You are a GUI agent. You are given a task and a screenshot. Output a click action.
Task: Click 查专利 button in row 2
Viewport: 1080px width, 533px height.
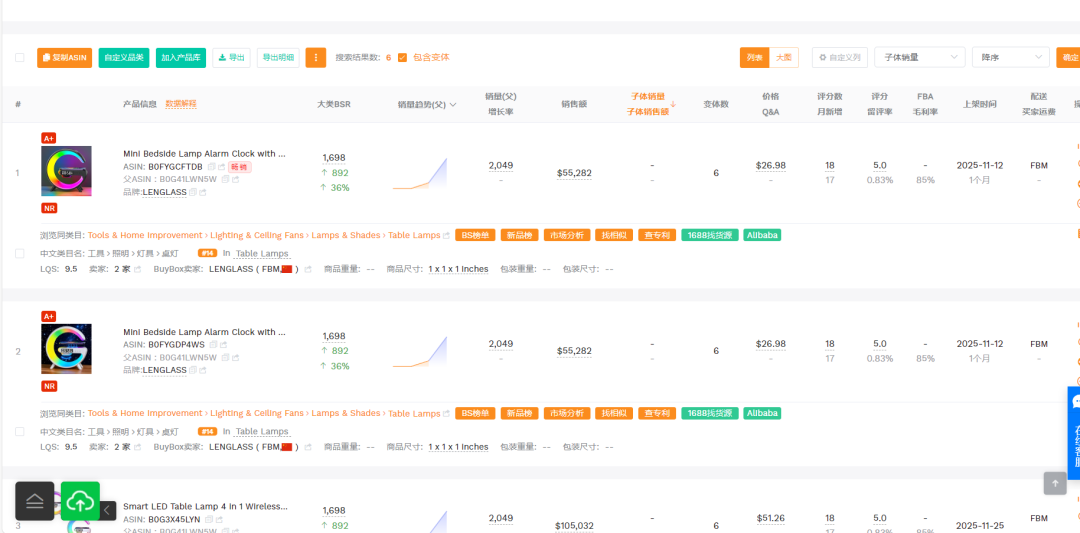coord(657,414)
